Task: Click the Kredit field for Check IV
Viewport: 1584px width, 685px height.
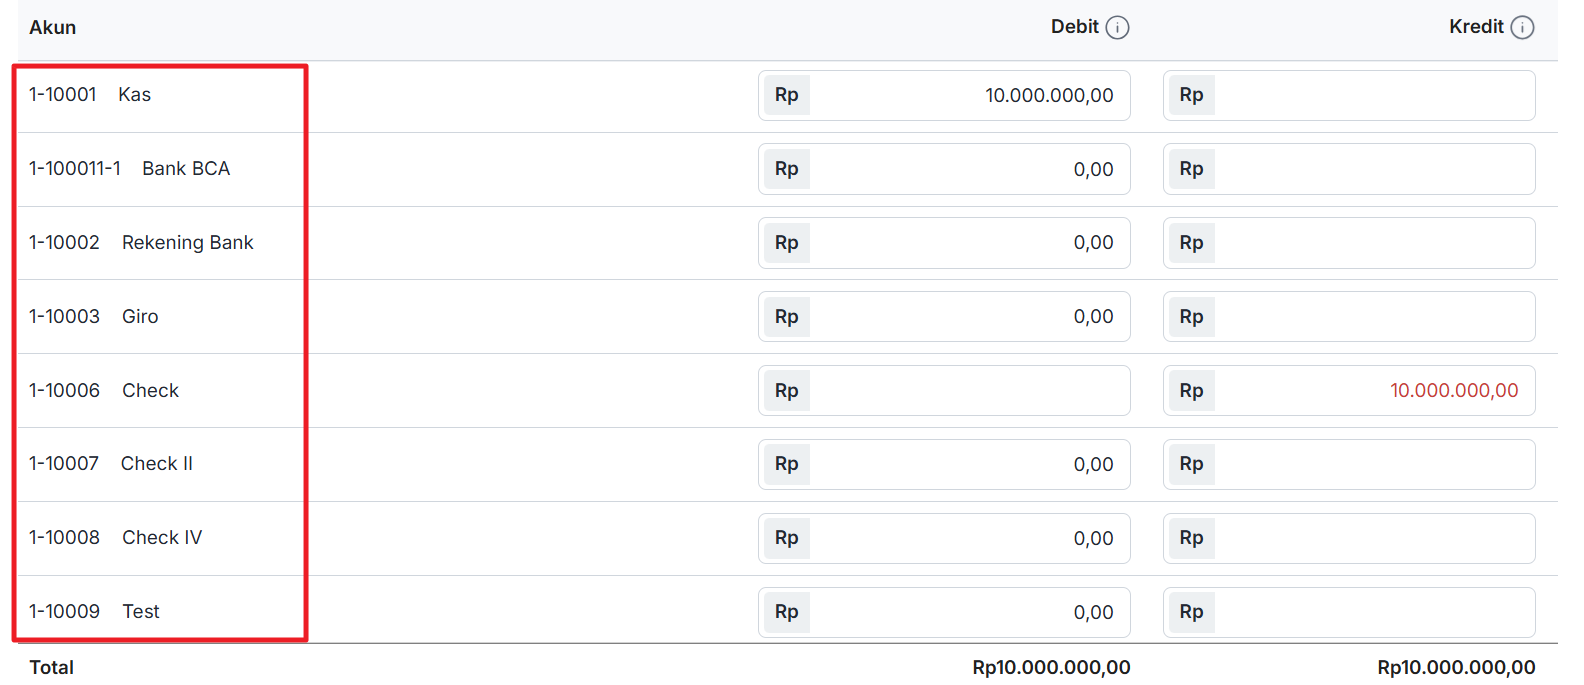Action: [x=1373, y=539]
